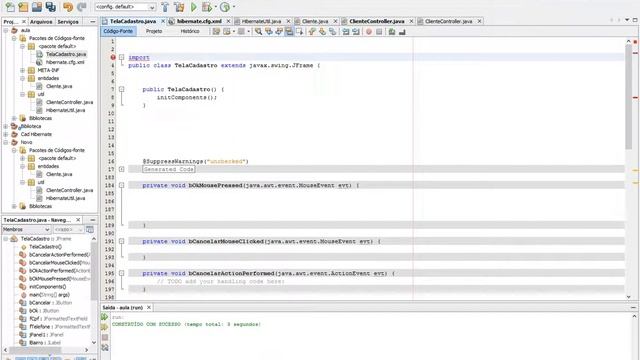640x360 pixels.
Task: Open the Profile Project dropdown arrow
Action: pyautogui.click(x=233, y=7)
